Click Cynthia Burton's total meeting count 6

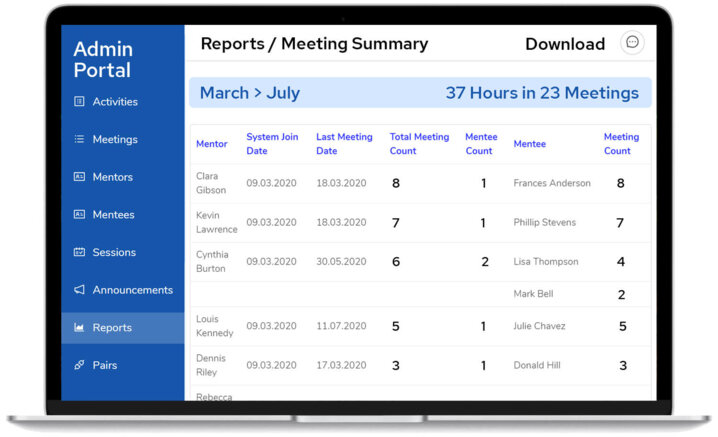pyautogui.click(x=396, y=262)
